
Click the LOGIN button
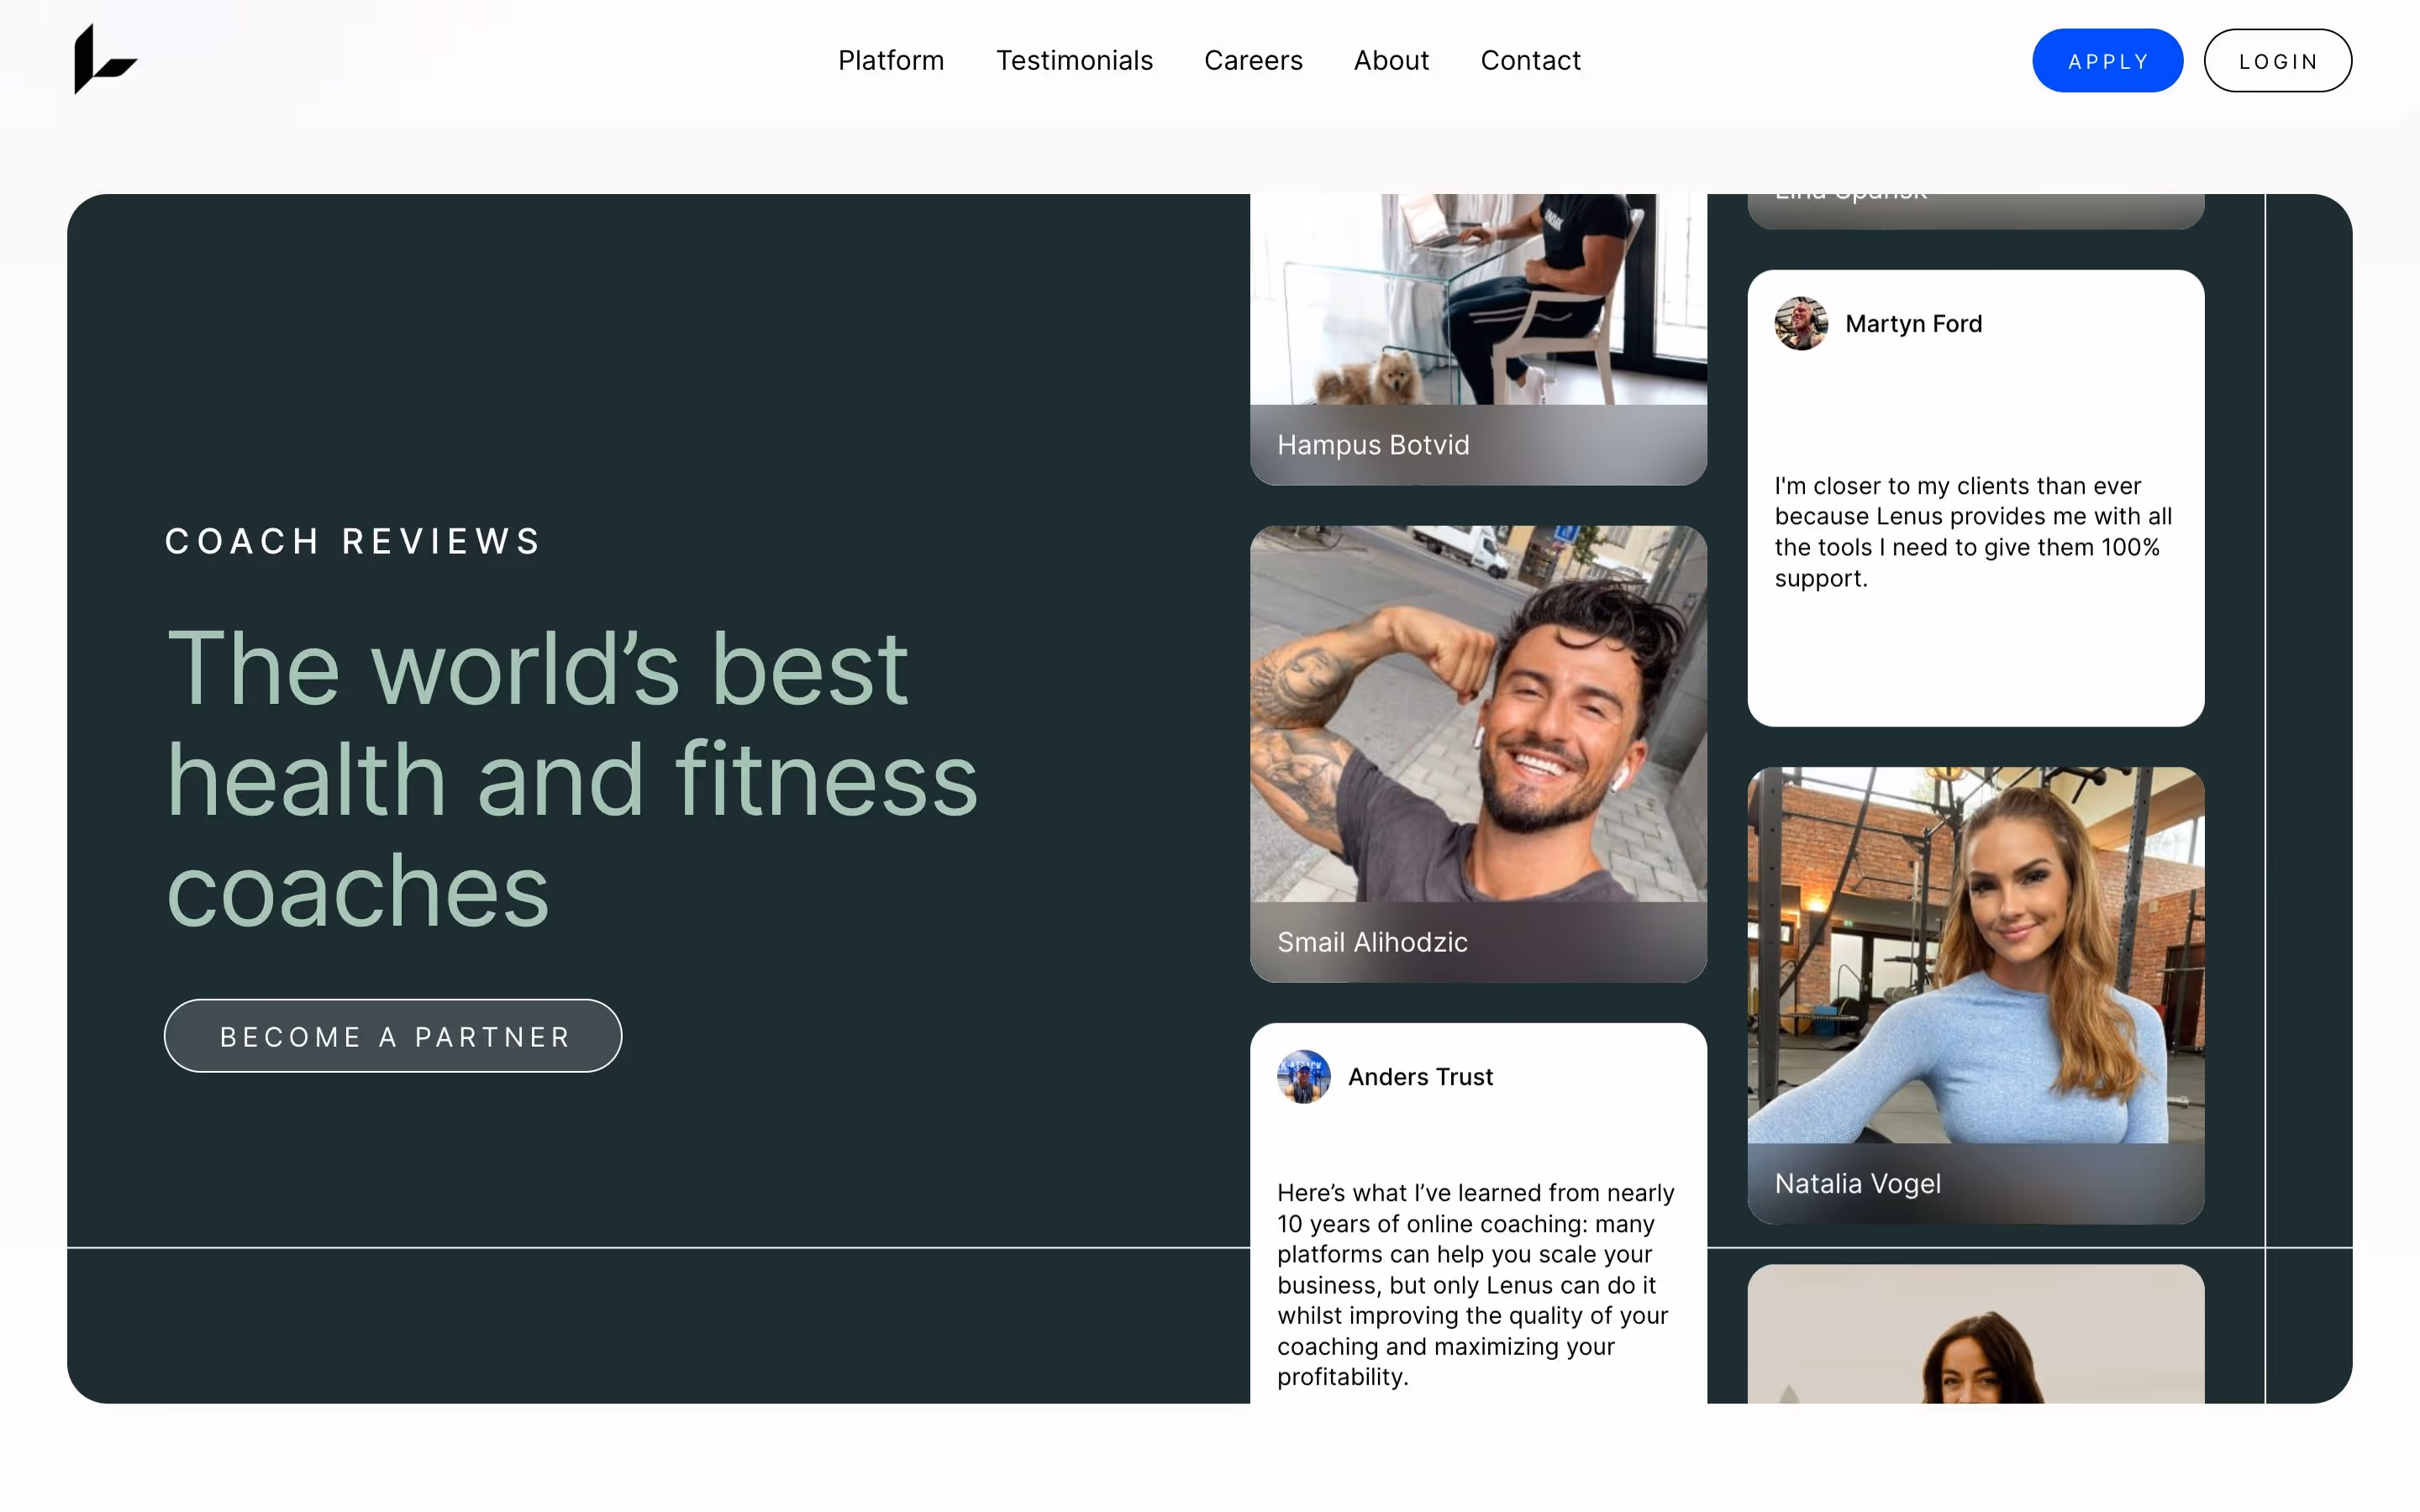click(2278, 61)
